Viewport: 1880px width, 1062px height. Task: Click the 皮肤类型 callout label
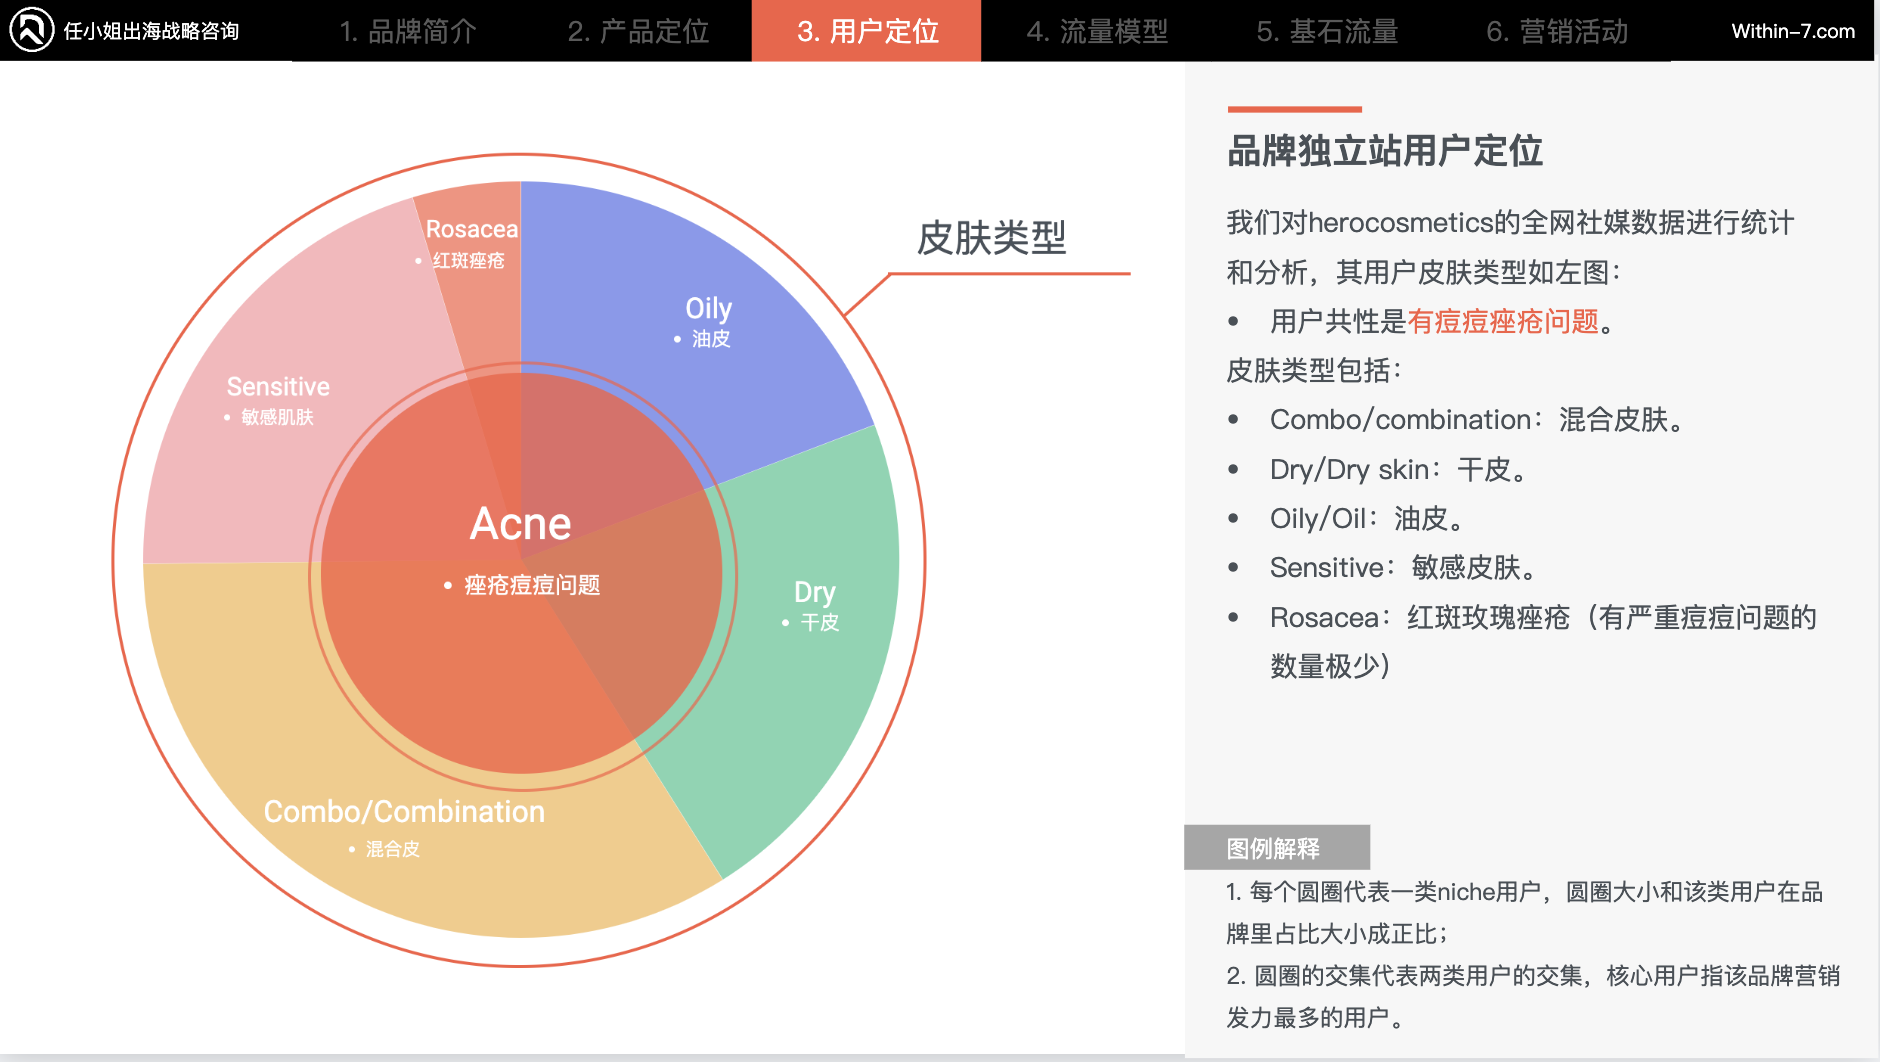click(991, 238)
